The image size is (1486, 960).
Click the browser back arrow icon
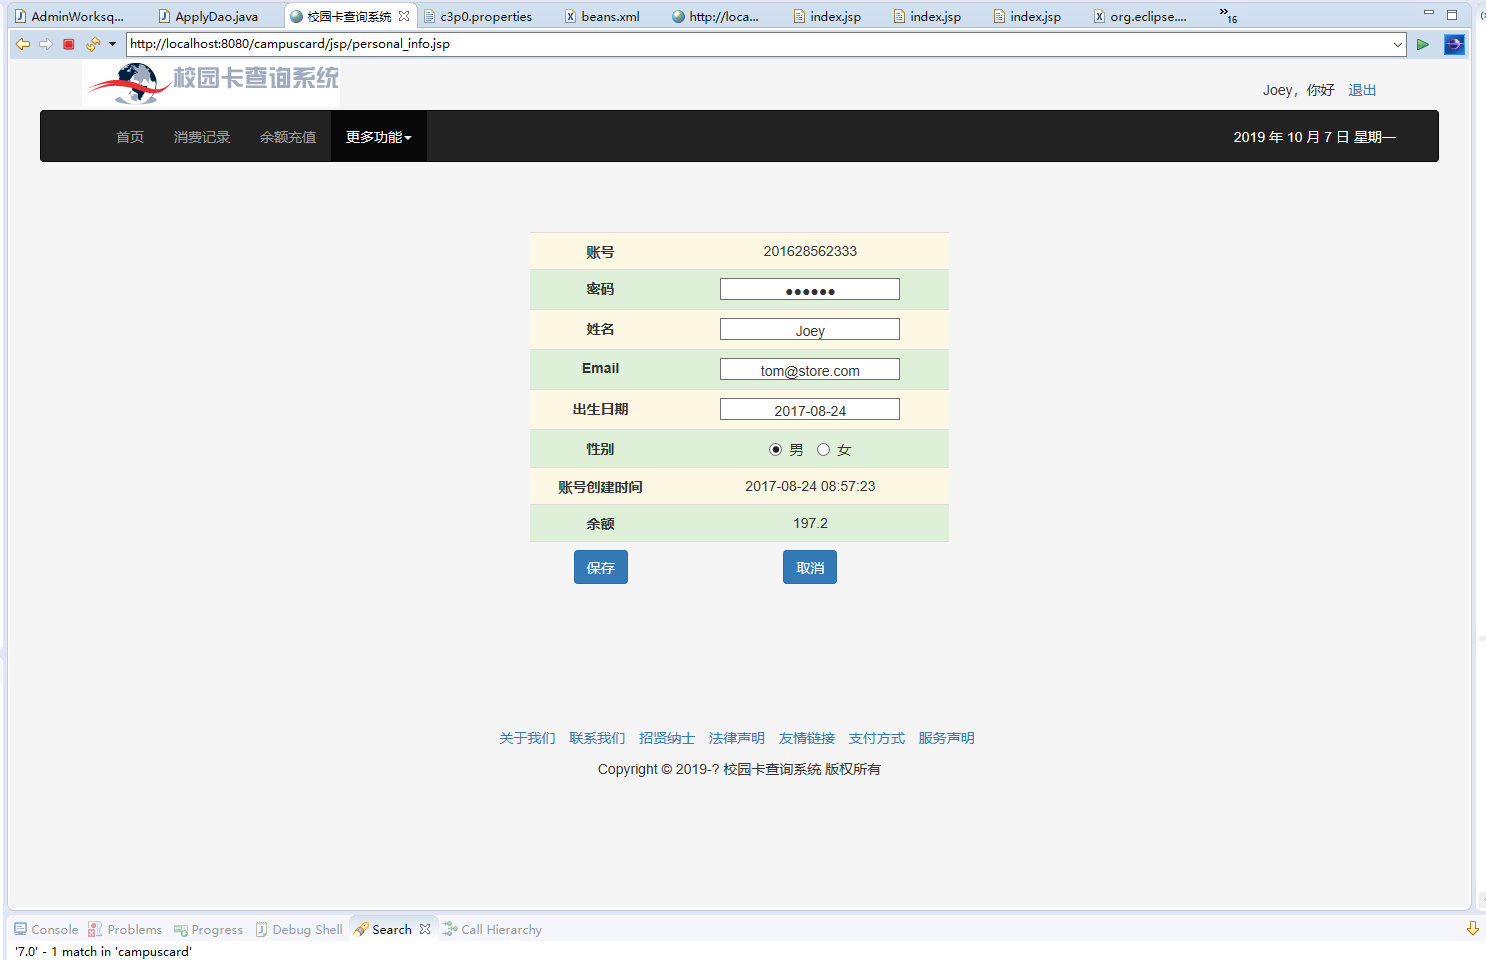[22, 44]
